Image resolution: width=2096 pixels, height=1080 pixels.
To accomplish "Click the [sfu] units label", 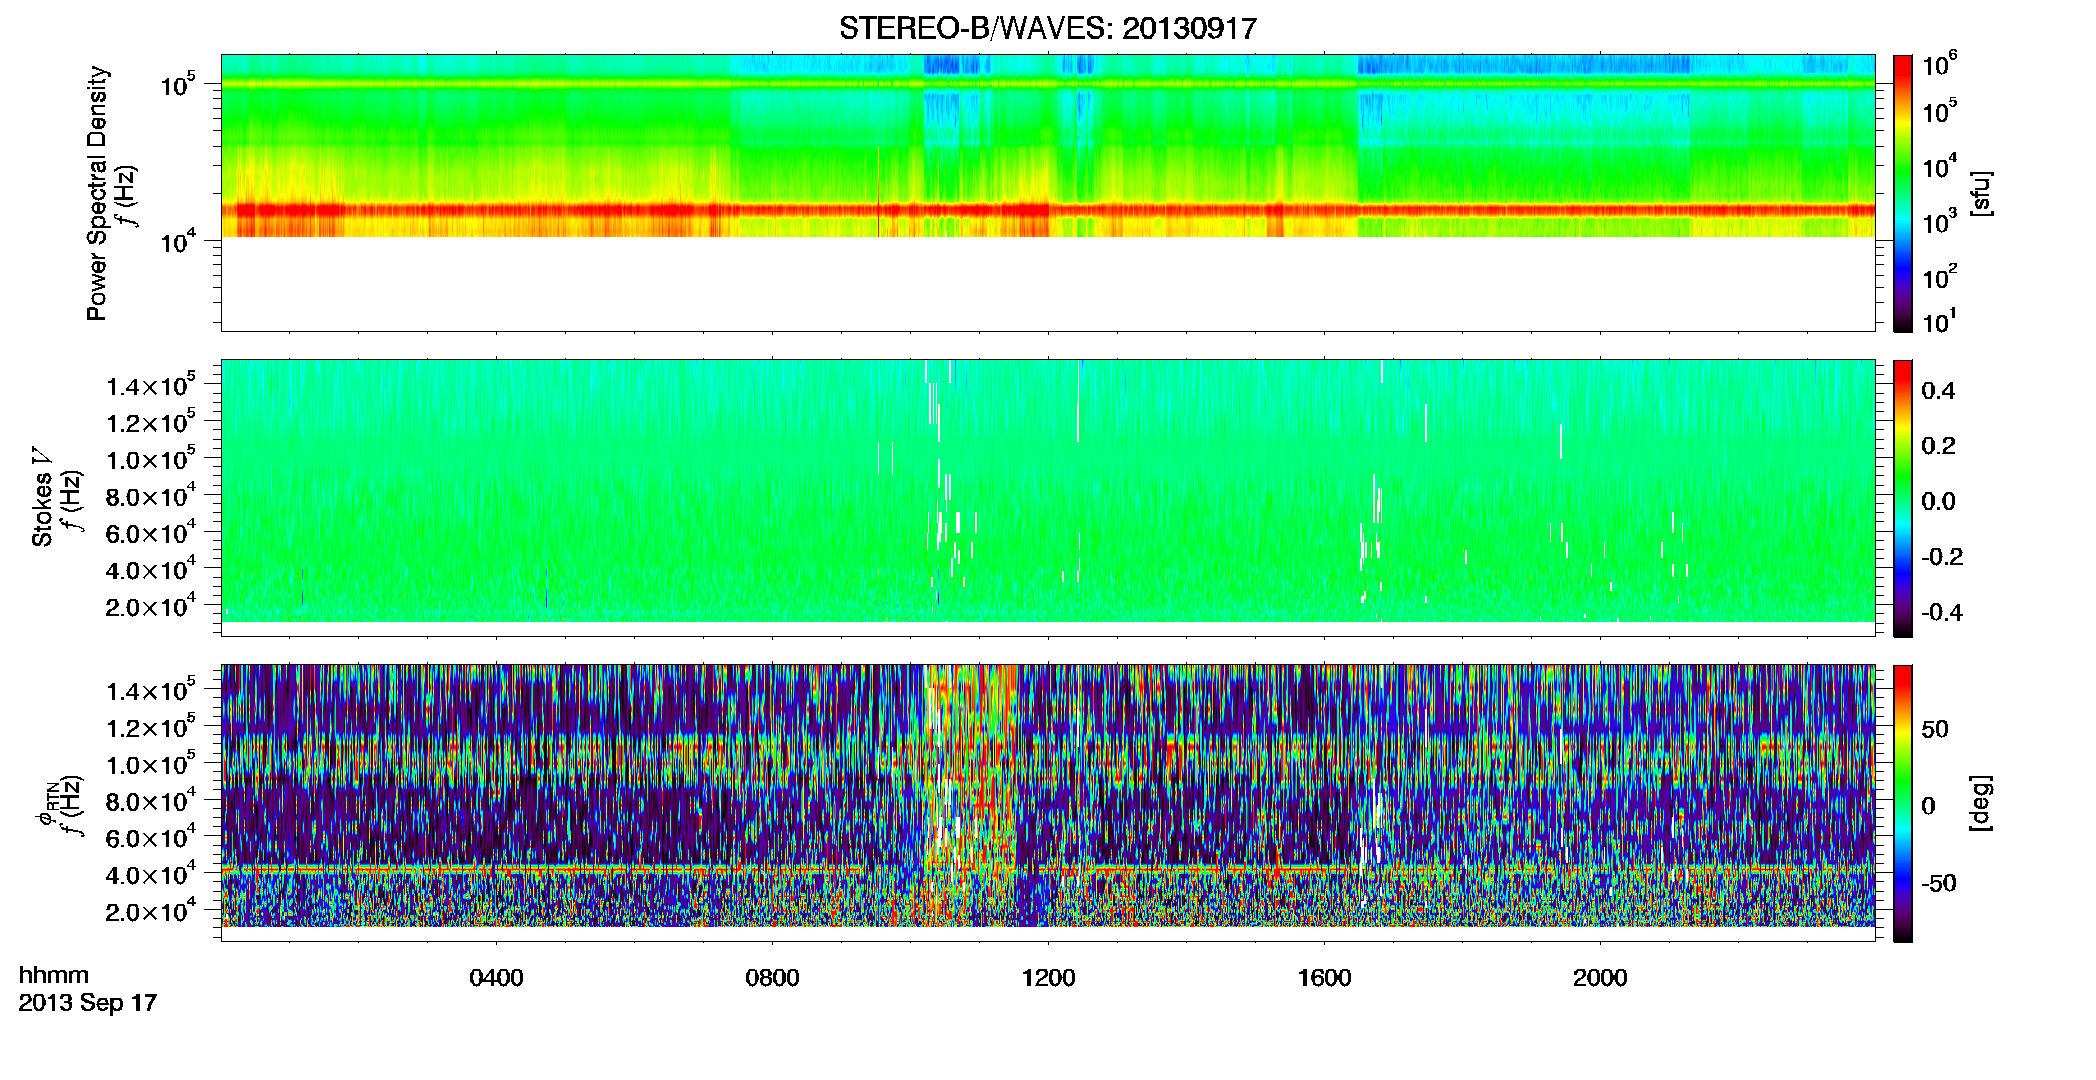I will 1981,193.
